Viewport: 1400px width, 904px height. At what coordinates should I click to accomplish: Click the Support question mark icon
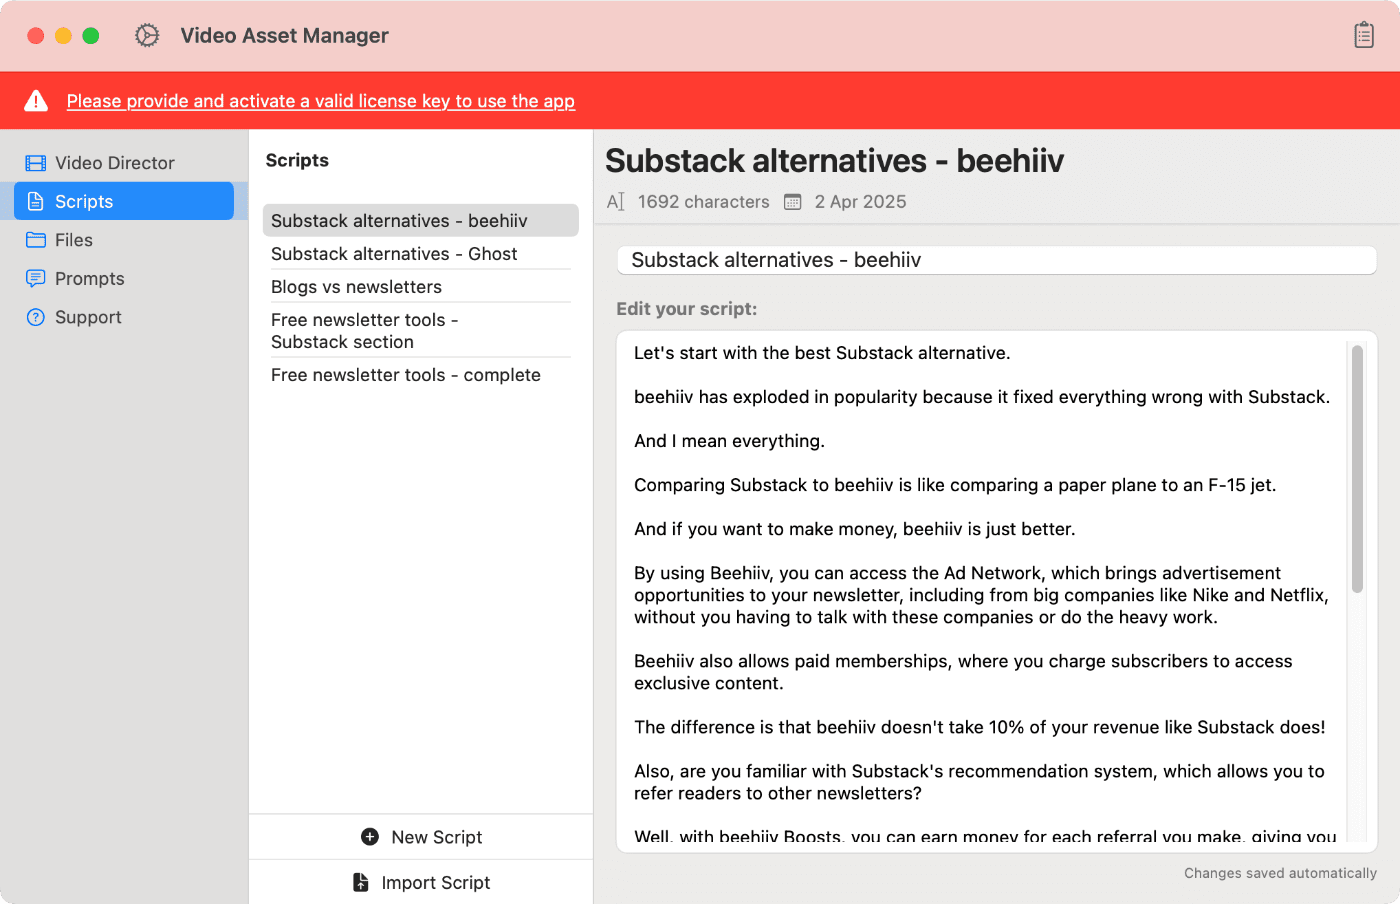(36, 317)
